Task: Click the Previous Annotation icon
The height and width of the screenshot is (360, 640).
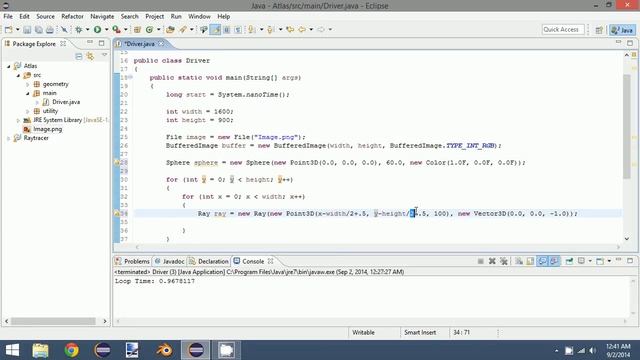Action: 270,29
